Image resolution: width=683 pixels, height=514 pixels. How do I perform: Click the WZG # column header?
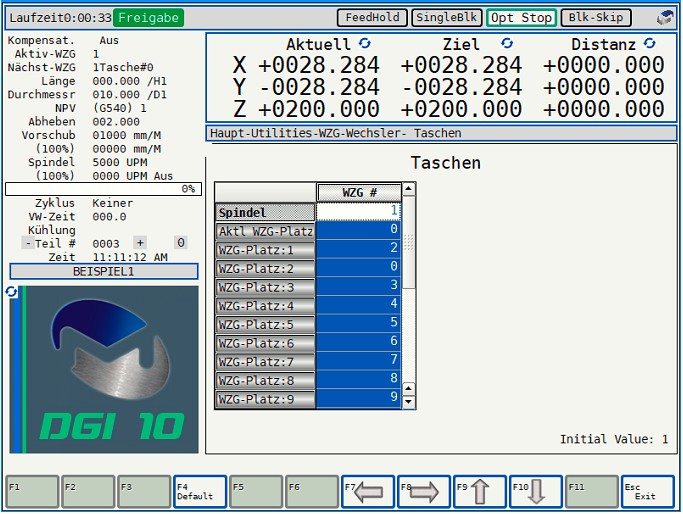click(x=359, y=192)
